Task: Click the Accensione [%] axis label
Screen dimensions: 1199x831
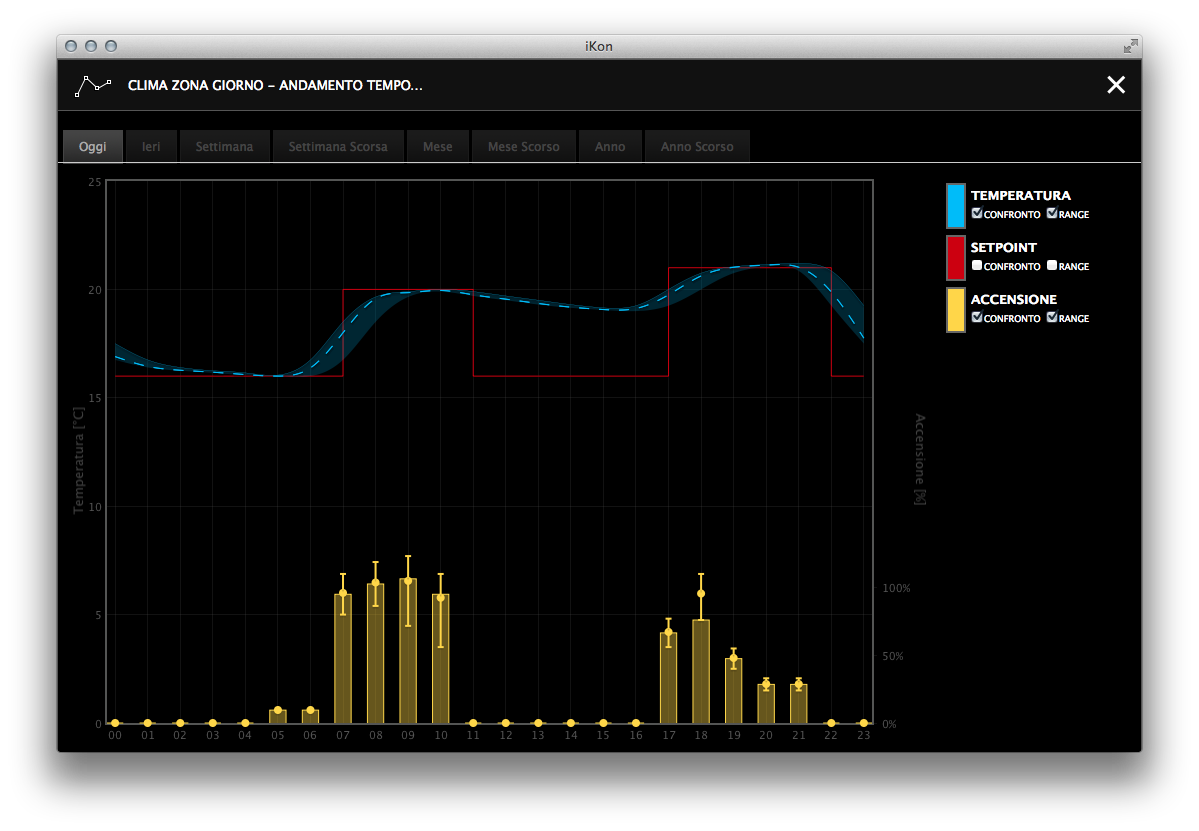Action: (920, 459)
